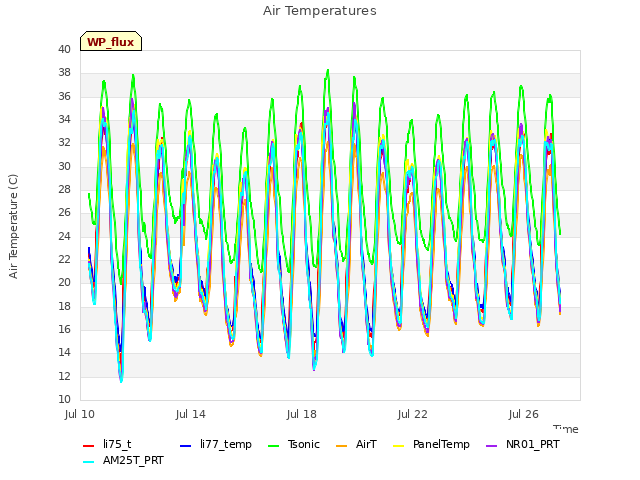This screenshot has height=480, width=640.
Task: Click the Jul 26 x-axis tick label
Action: pyautogui.click(x=524, y=414)
